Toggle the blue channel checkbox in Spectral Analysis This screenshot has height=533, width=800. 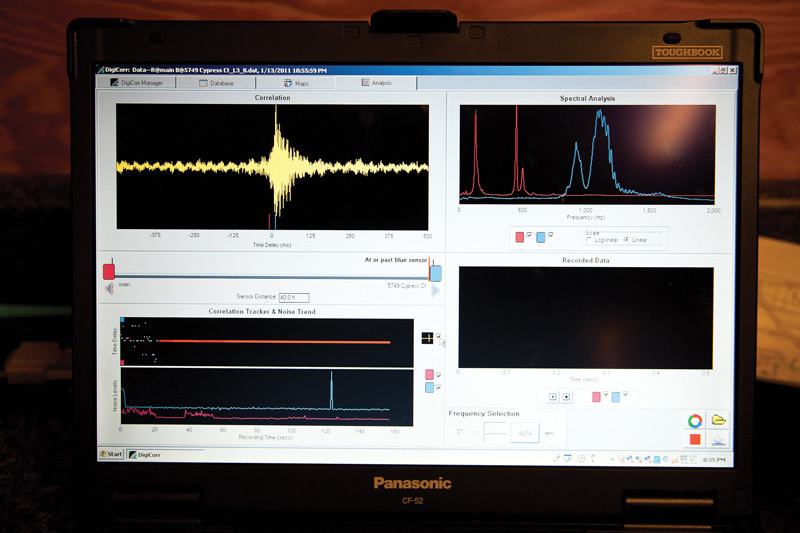551,236
